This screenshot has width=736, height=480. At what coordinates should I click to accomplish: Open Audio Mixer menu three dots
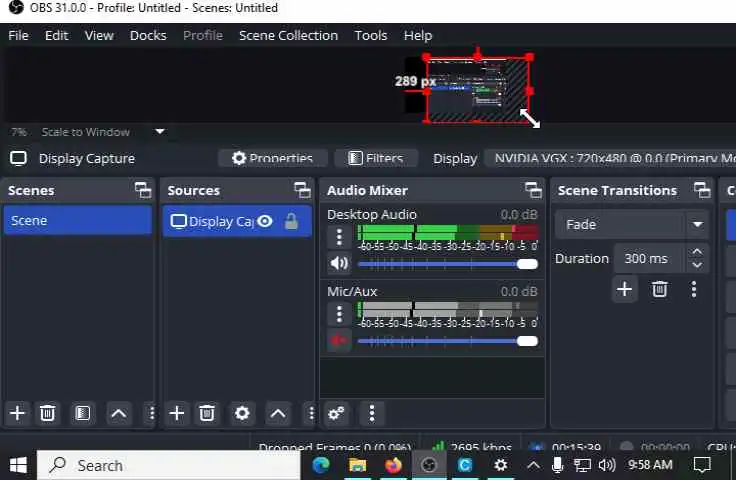(372, 413)
